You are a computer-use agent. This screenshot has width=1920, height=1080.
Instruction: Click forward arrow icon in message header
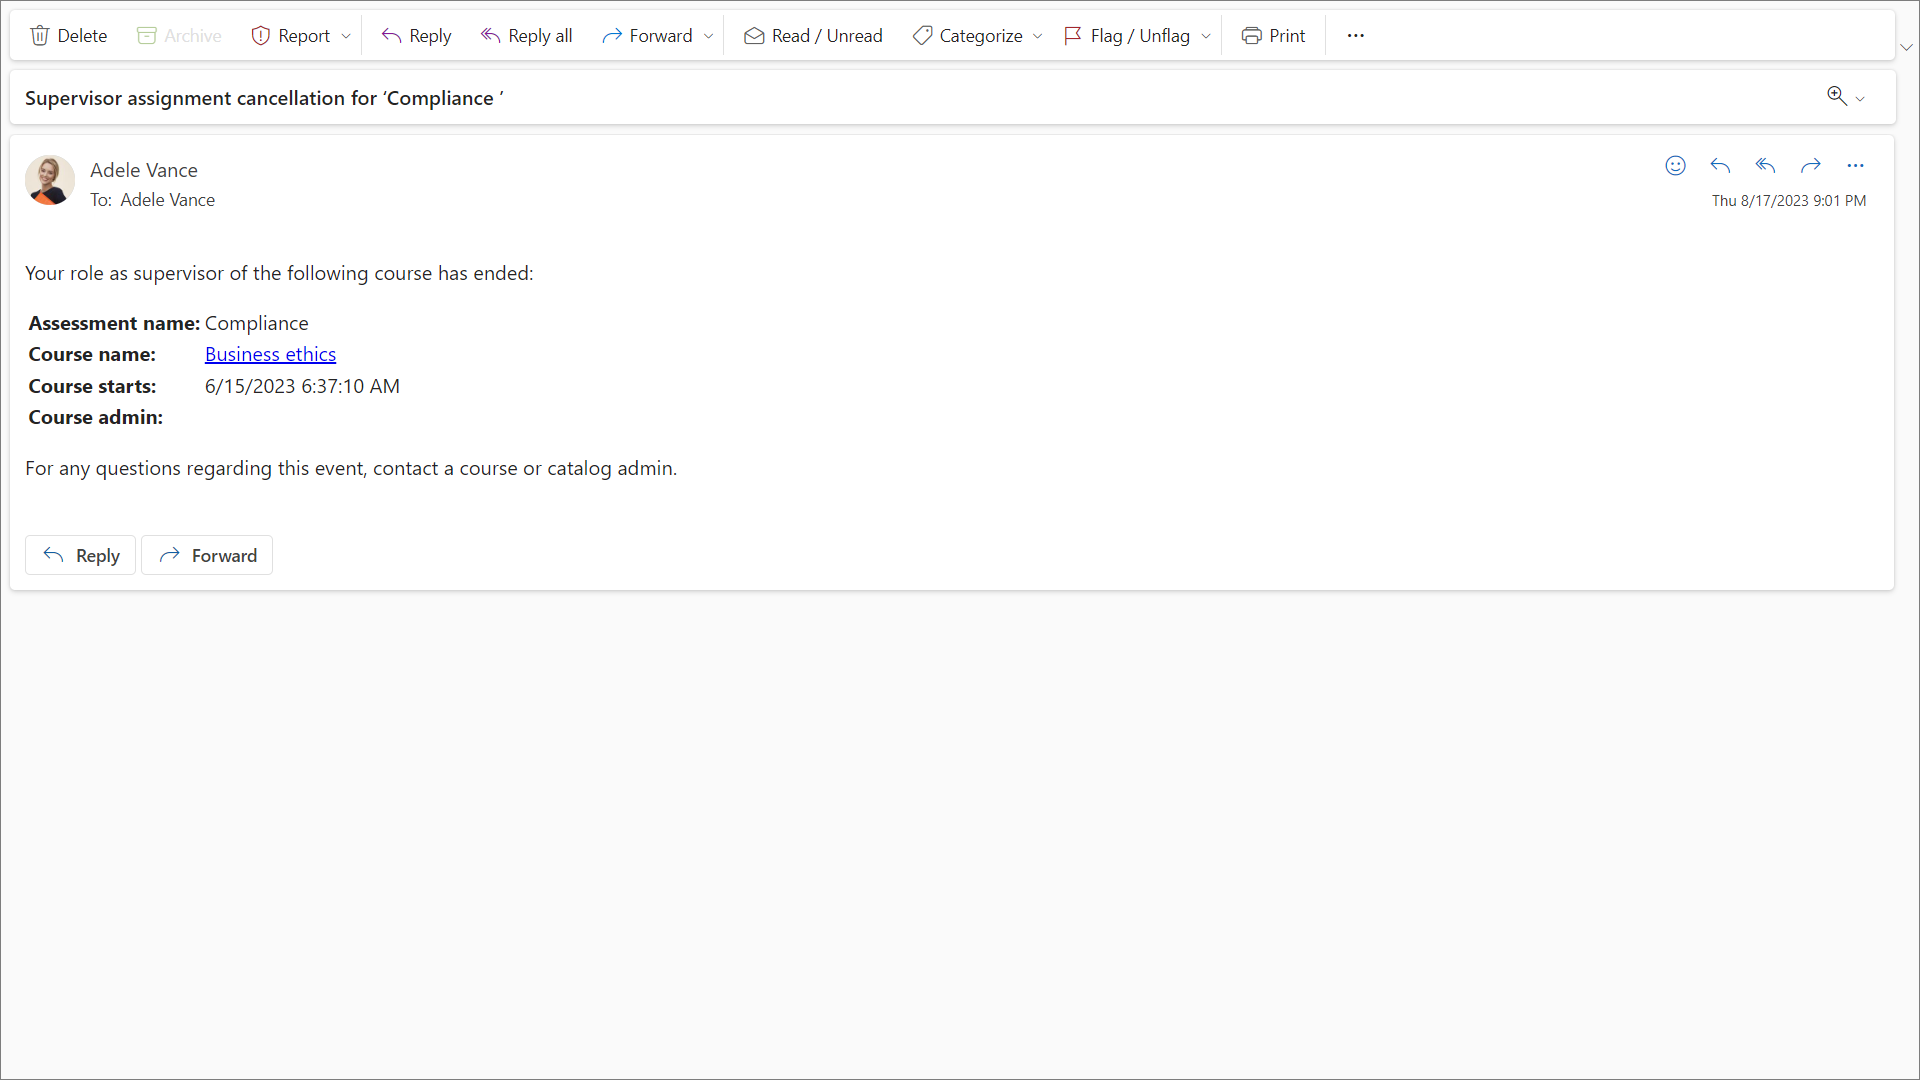click(x=1810, y=166)
